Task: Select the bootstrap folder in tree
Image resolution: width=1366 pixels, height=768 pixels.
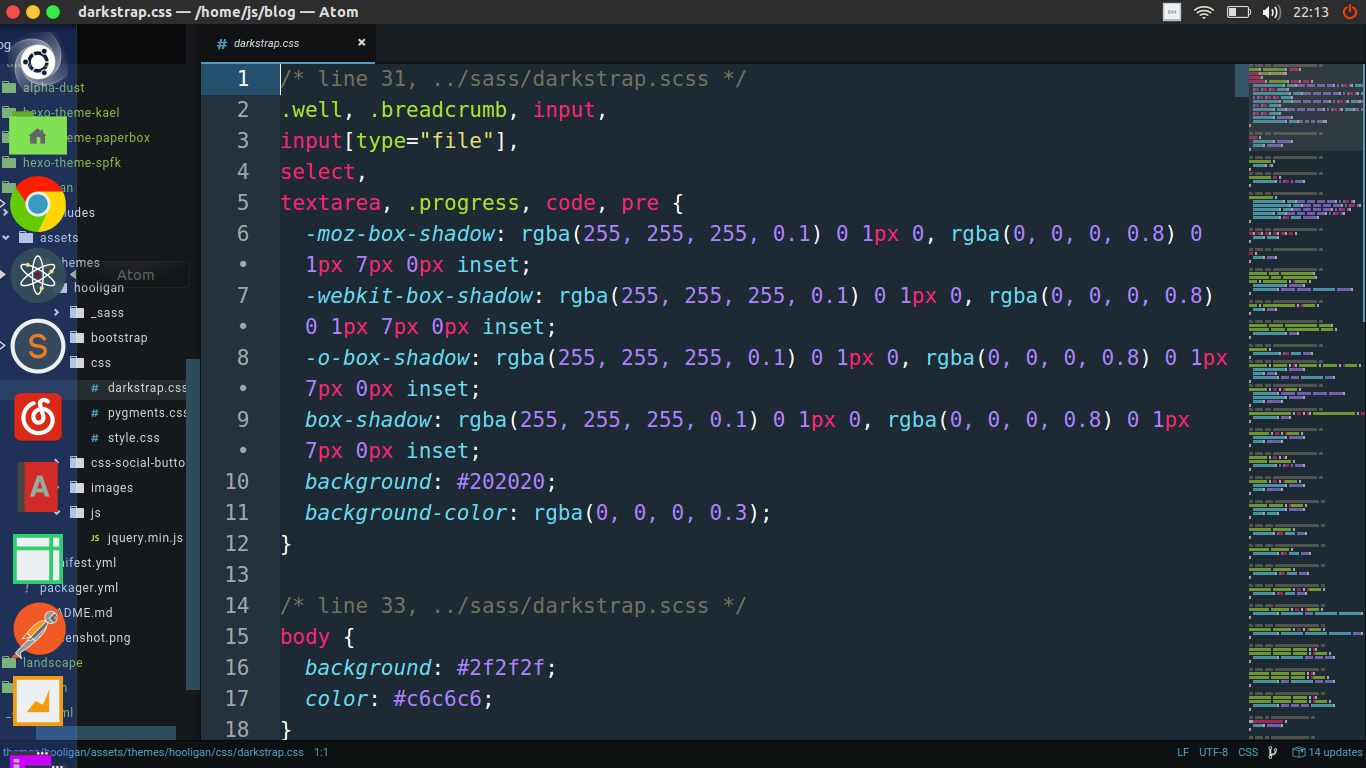Action: tap(119, 338)
